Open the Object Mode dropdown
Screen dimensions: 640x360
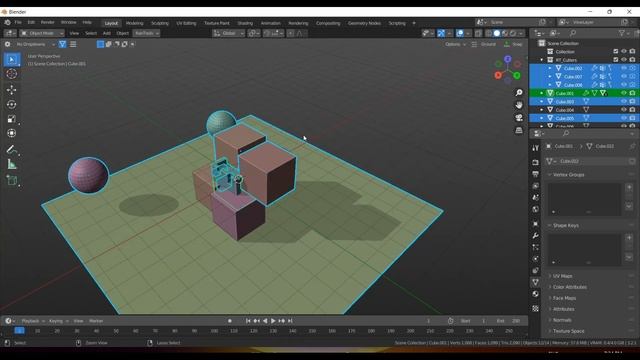[42, 33]
